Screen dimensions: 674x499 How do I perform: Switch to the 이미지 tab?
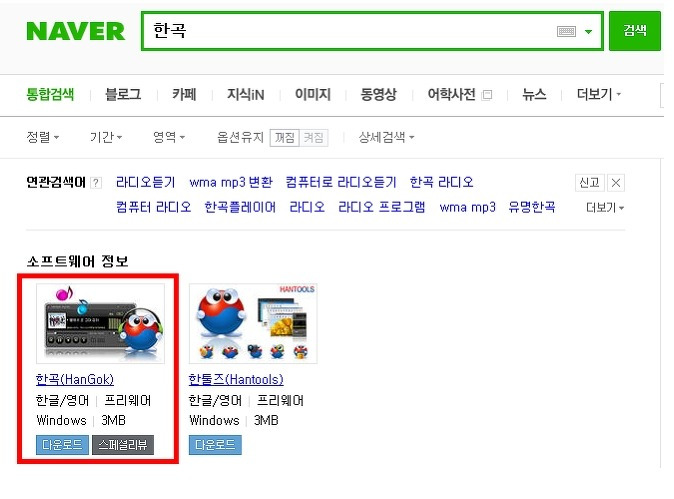tap(312, 94)
